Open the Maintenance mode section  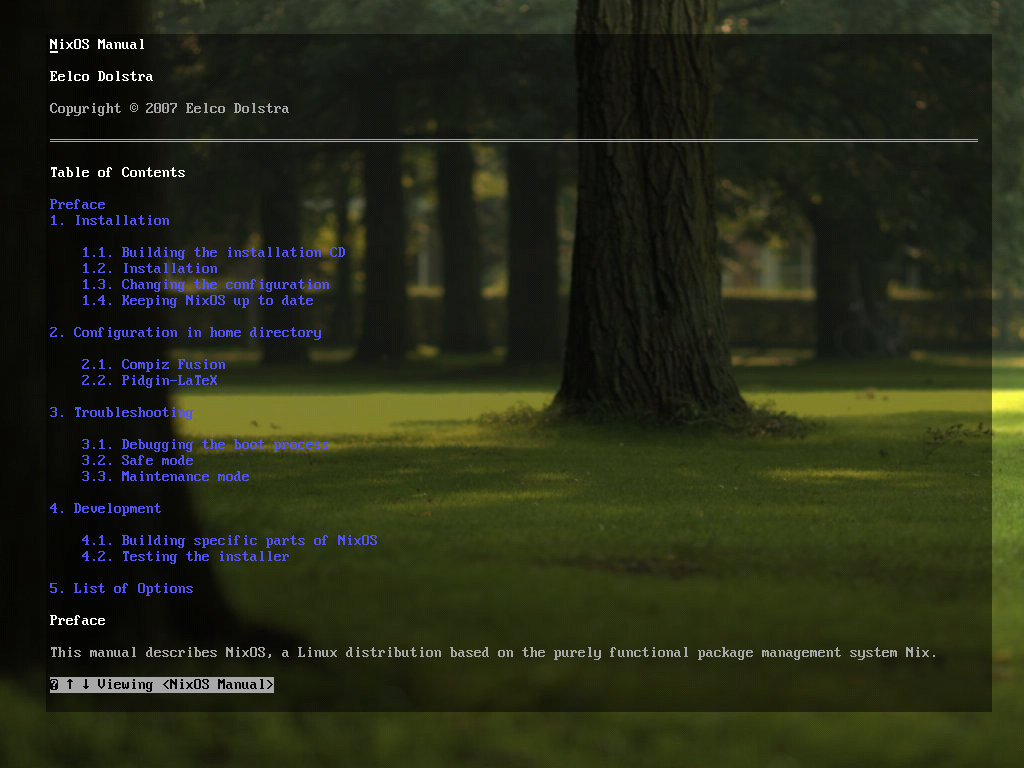(165, 476)
